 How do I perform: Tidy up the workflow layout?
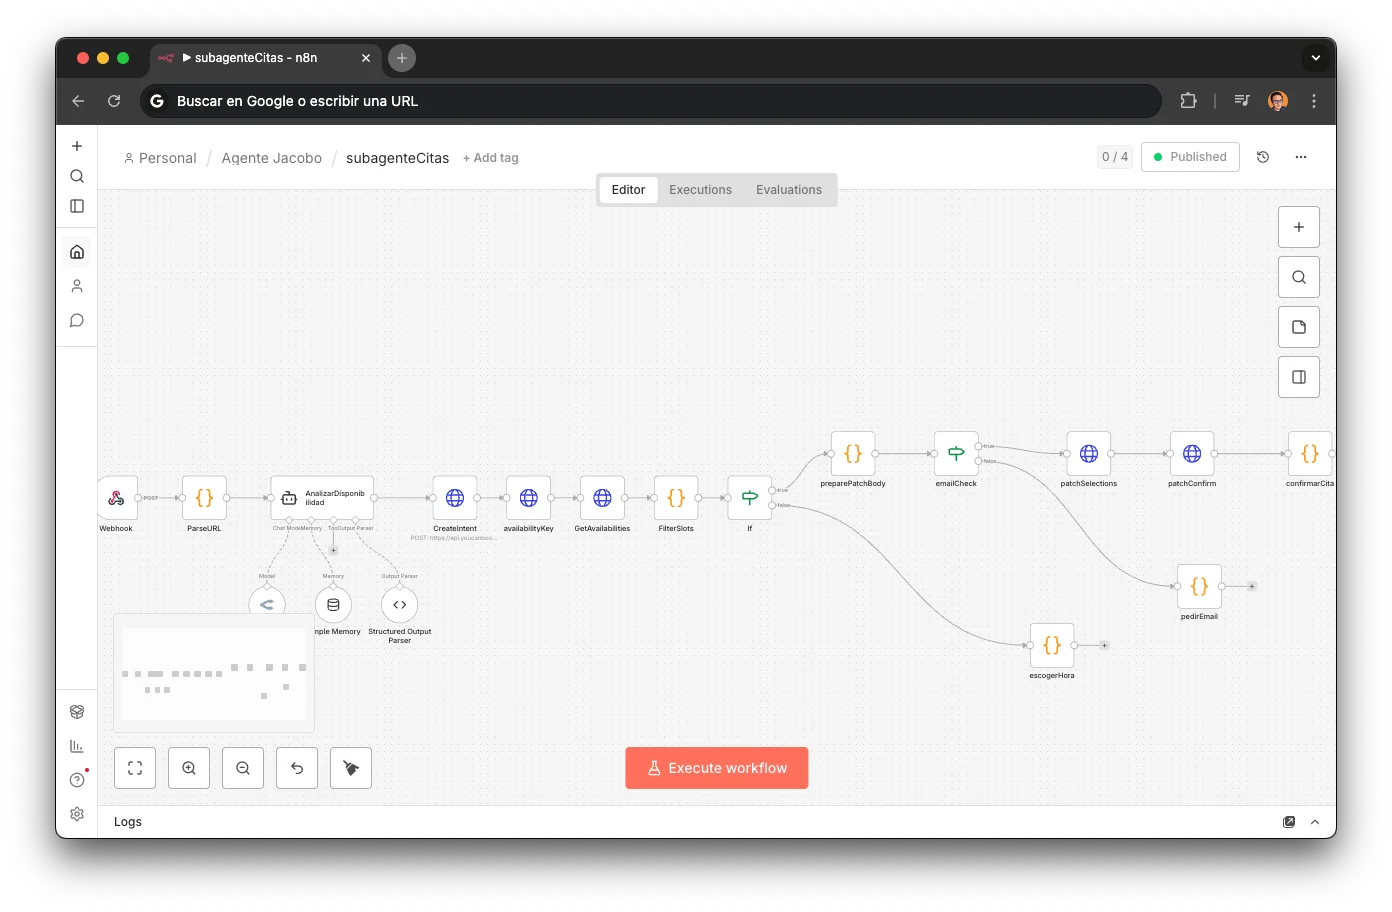pos(351,767)
